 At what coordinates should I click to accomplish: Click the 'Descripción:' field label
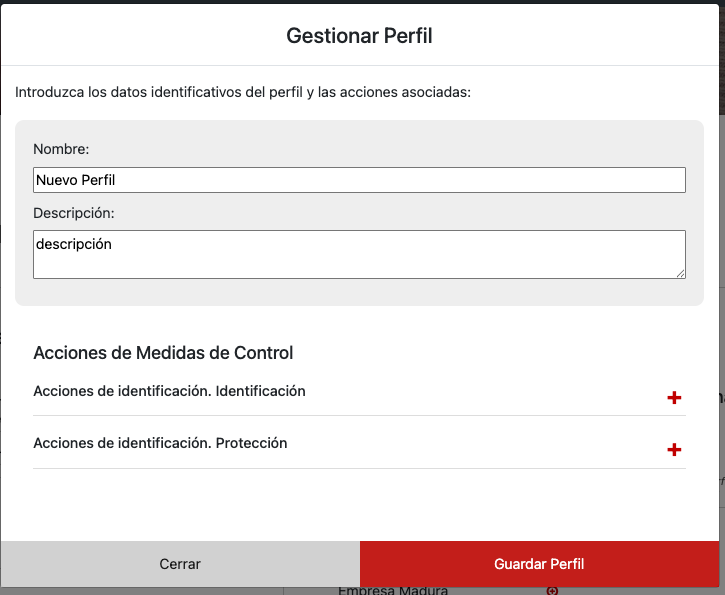pos(74,213)
